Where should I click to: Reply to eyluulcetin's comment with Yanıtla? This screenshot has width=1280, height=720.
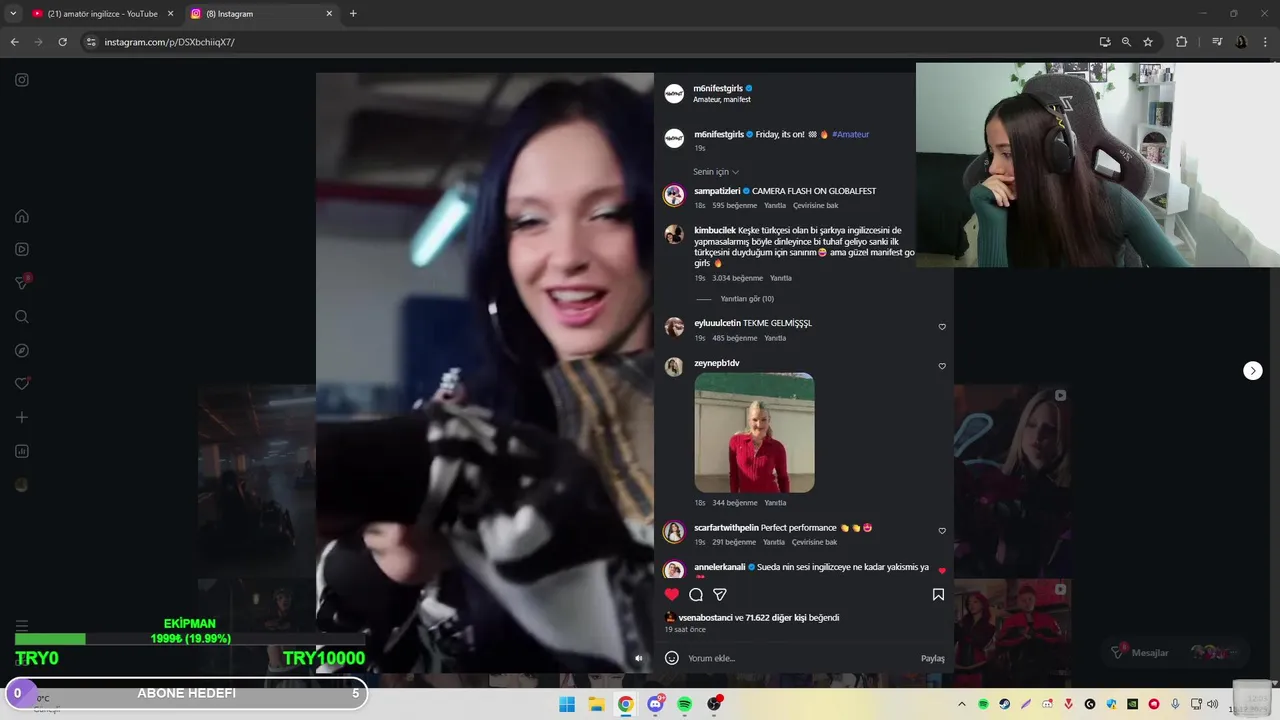click(775, 339)
